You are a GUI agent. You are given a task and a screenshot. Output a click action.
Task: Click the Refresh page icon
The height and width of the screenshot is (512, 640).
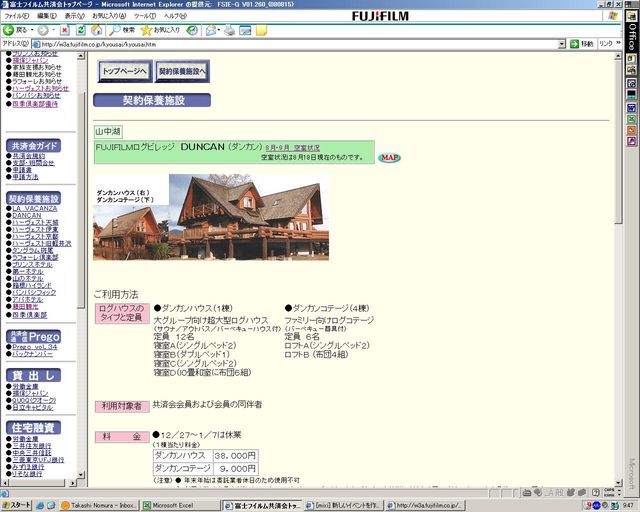point(81,30)
